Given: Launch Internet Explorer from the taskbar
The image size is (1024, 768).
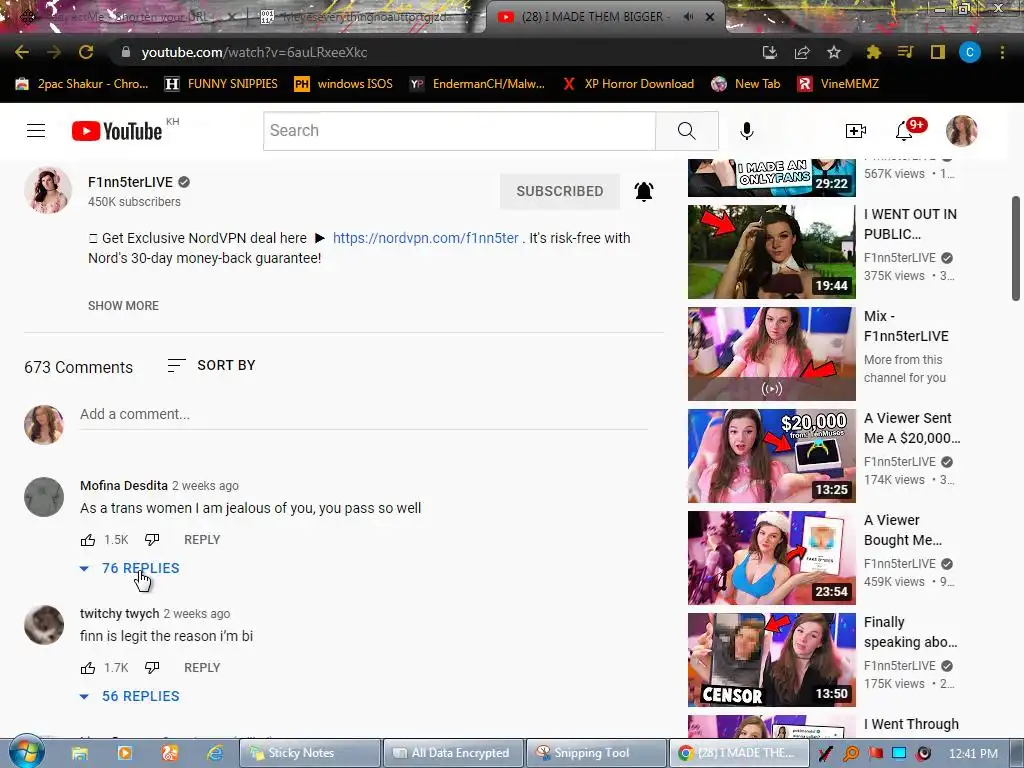Looking at the screenshot, I should tap(215, 753).
